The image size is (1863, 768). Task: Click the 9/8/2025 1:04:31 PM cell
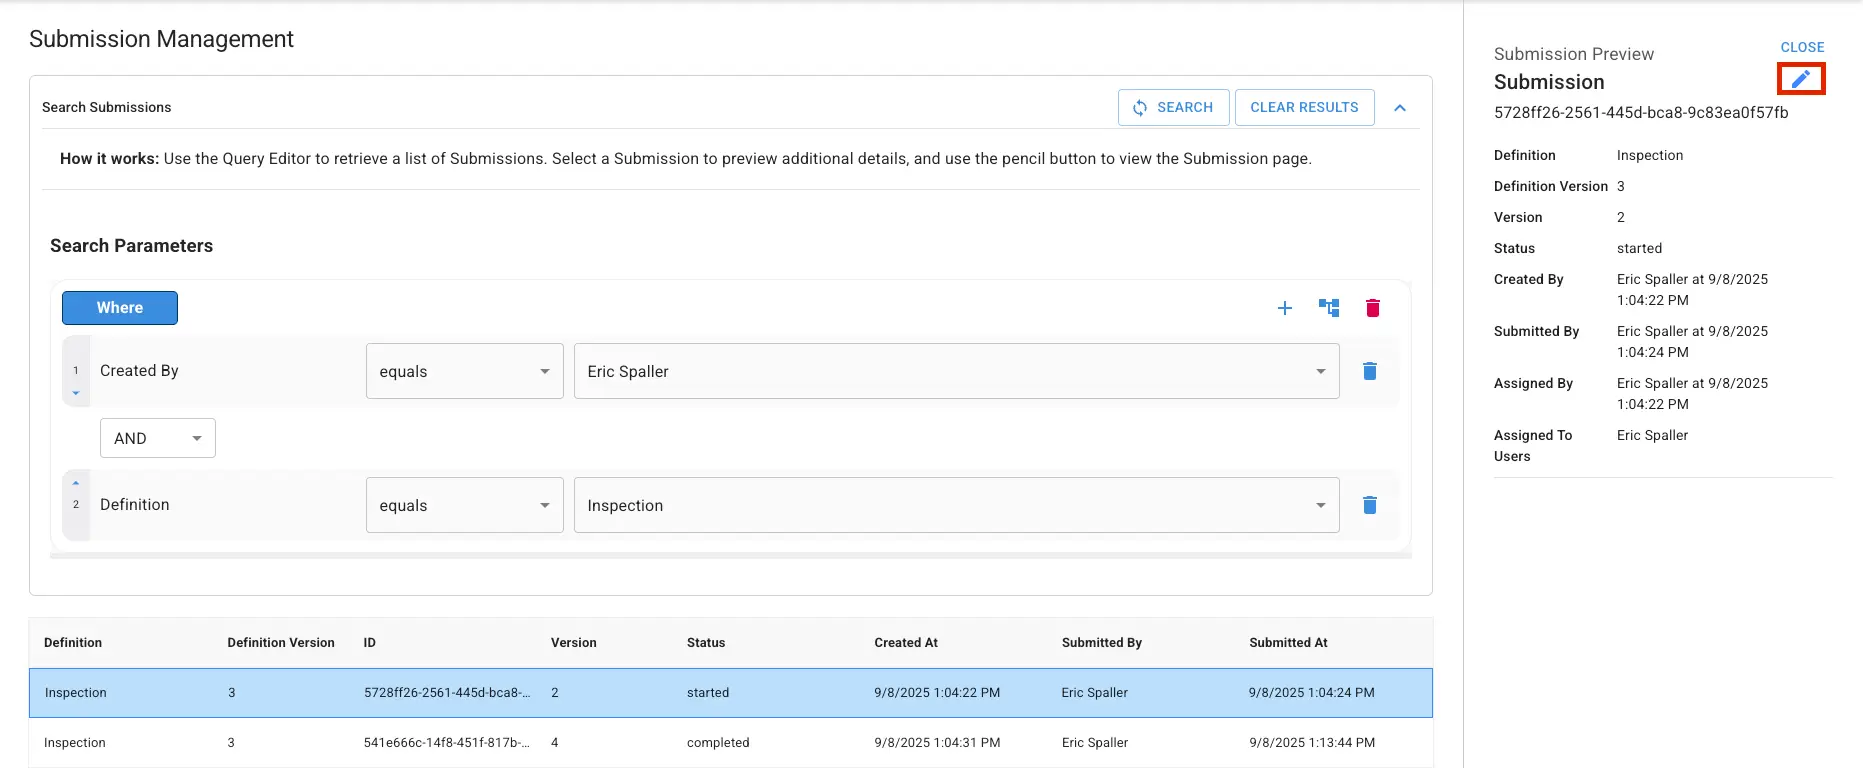937,743
